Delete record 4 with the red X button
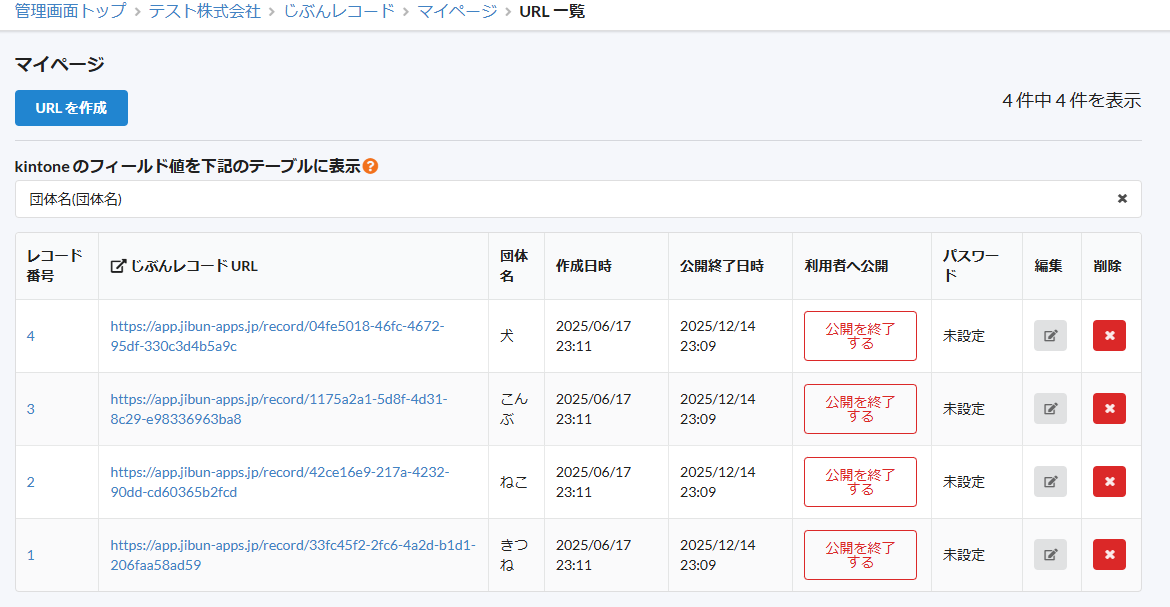Screen dimensions: 1170x607 click(1110, 336)
